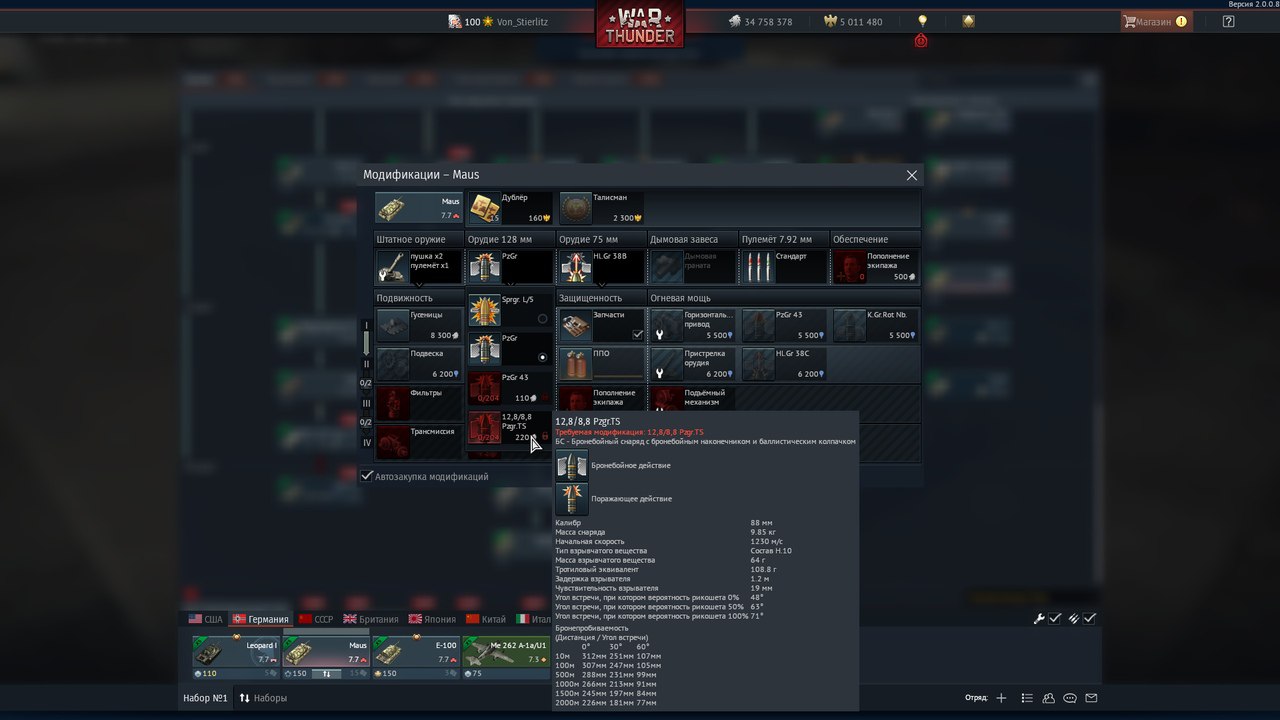Viewport: 1280px width, 720px height.
Task: Switch to the Япония nation tab
Action: tap(432, 619)
